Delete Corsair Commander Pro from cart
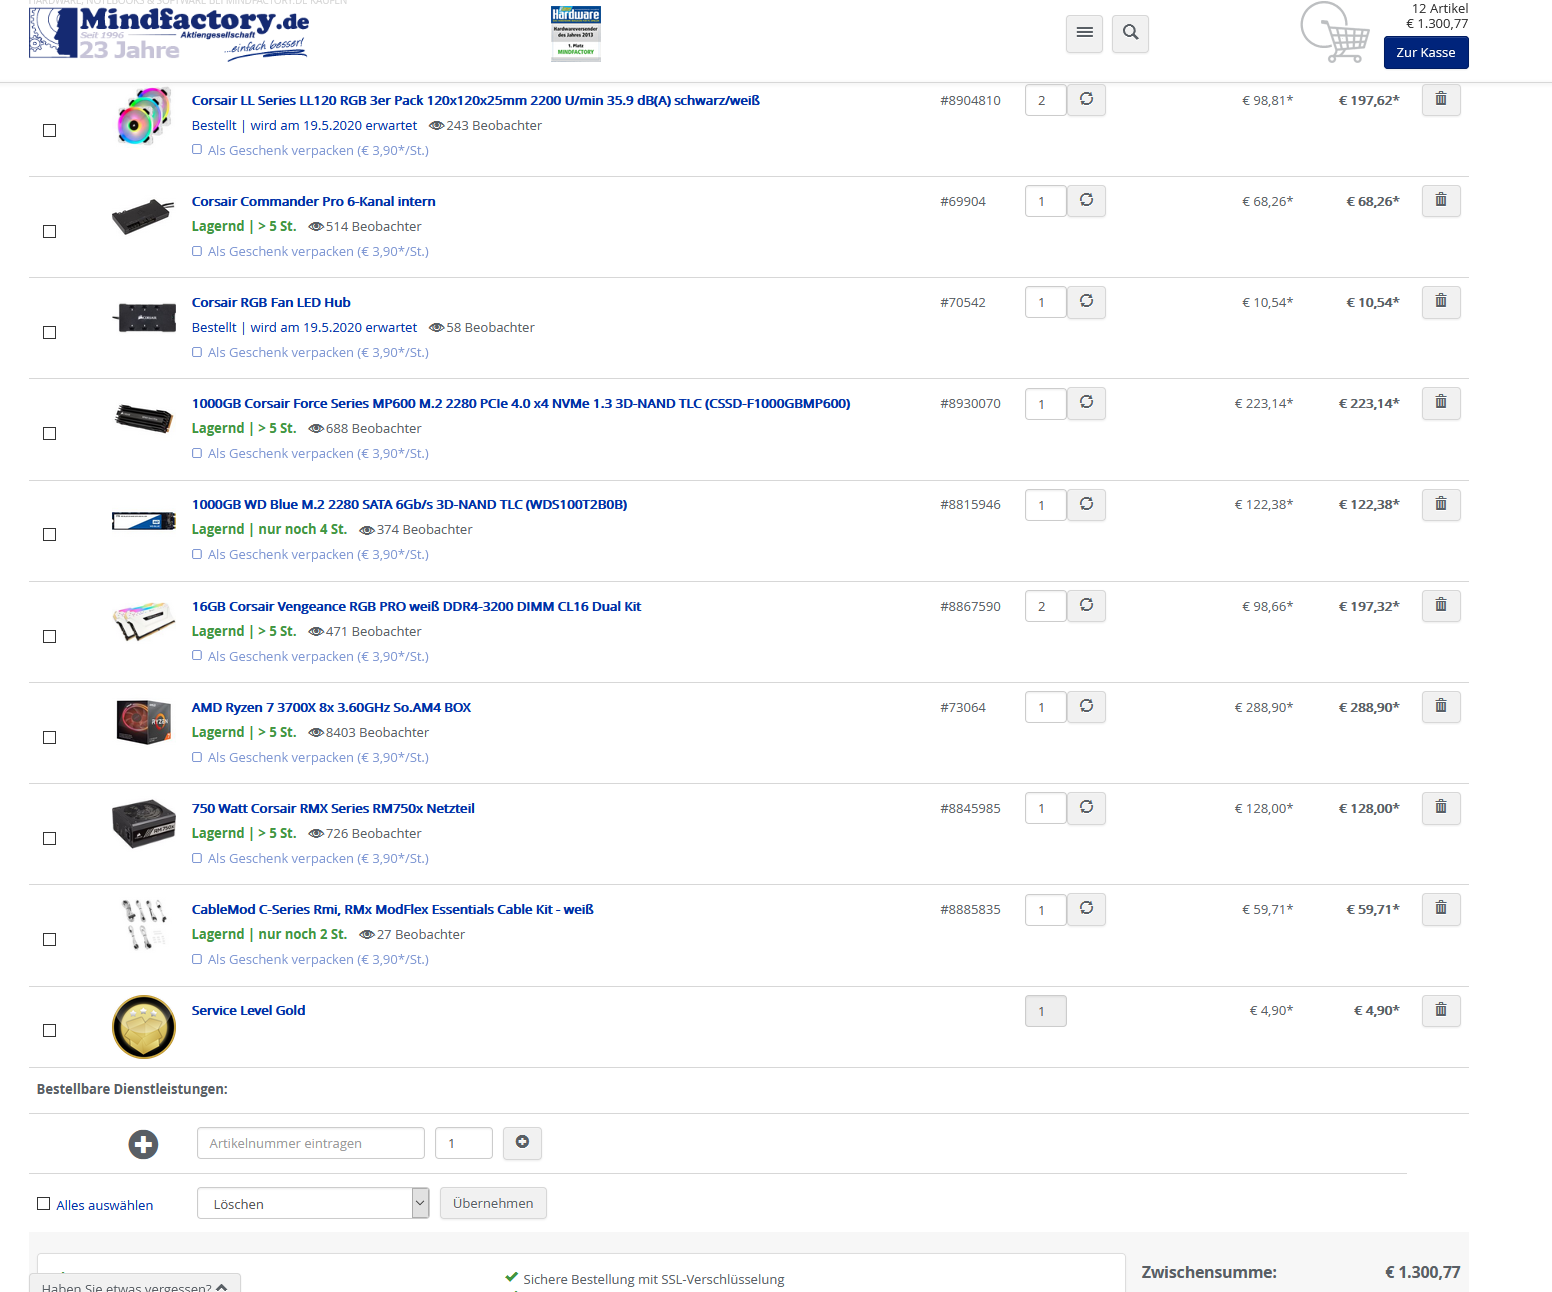Image resolution: width=1552 pixels, height=1292 pixels. pos(1441,201)
